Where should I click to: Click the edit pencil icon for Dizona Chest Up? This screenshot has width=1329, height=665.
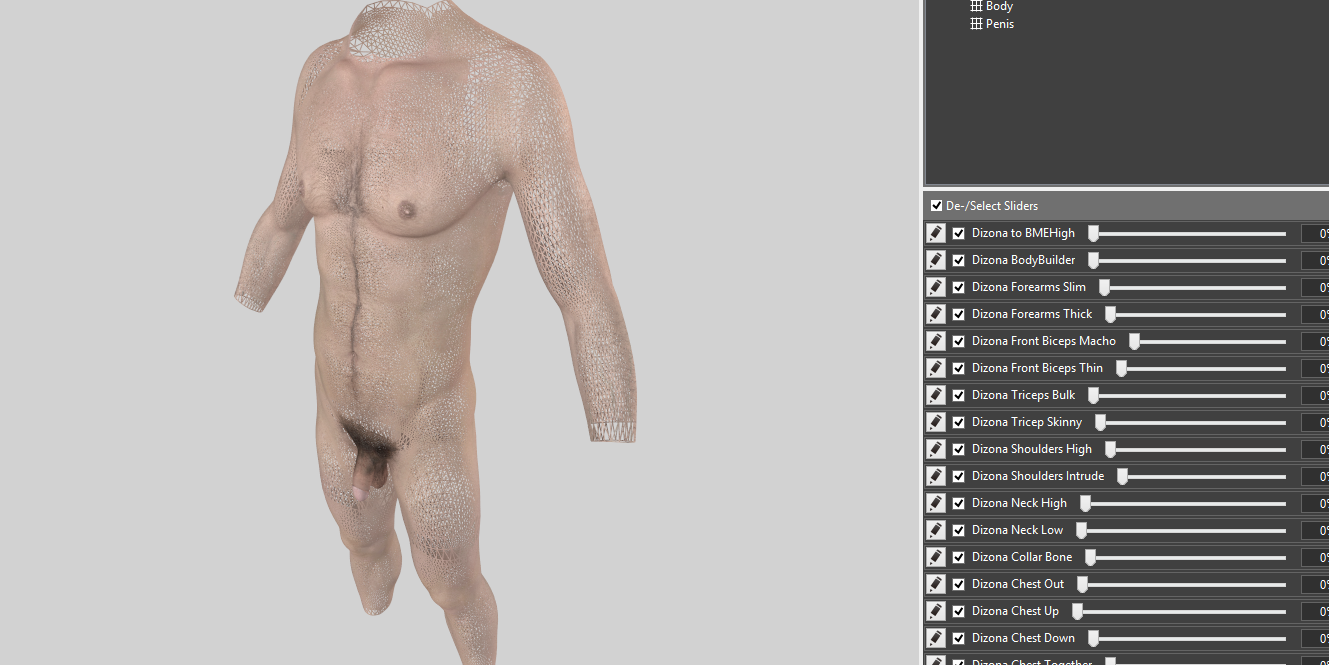935,611
